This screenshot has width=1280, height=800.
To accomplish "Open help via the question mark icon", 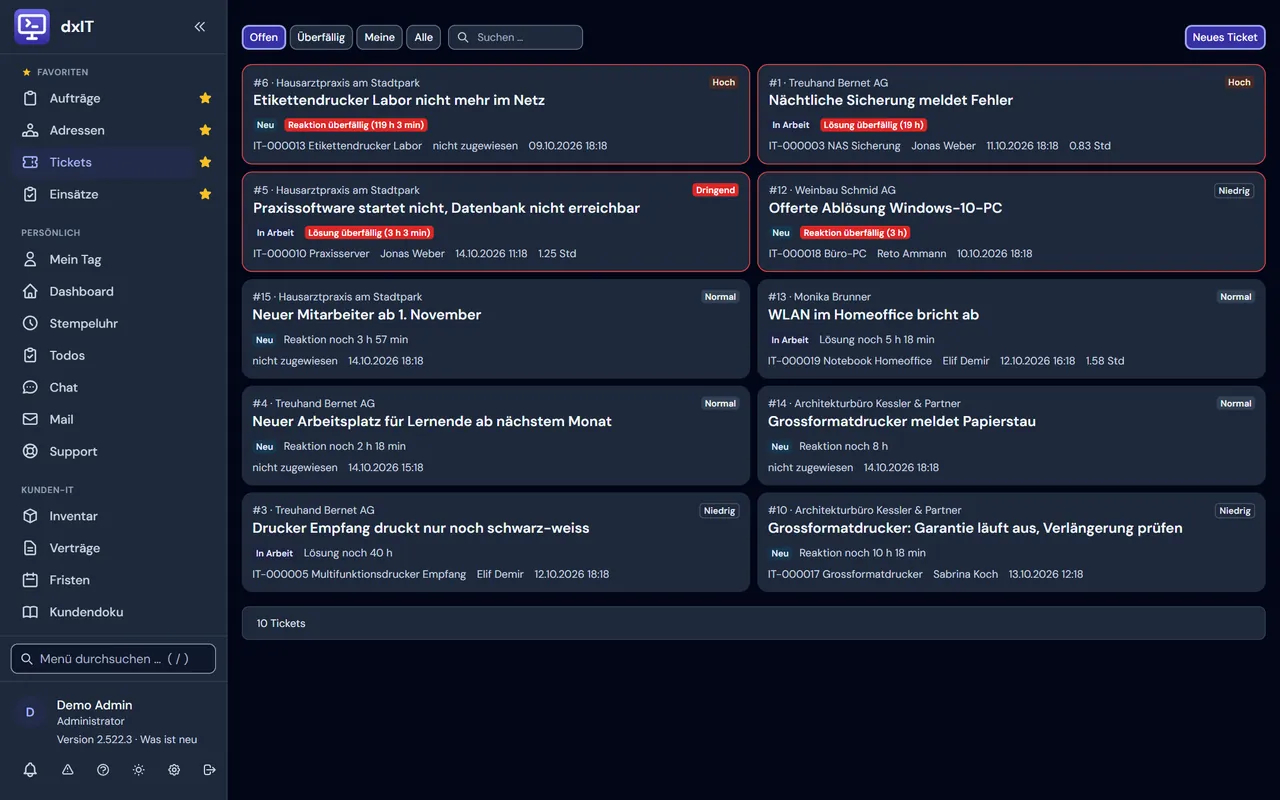I will pyautogui.click(x=103, y=770).
